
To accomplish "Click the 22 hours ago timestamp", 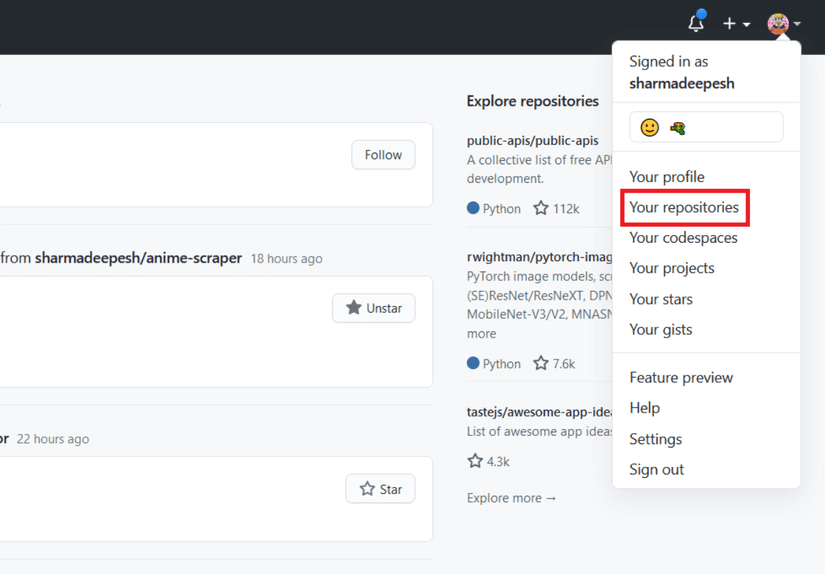I will coord(53,439).
